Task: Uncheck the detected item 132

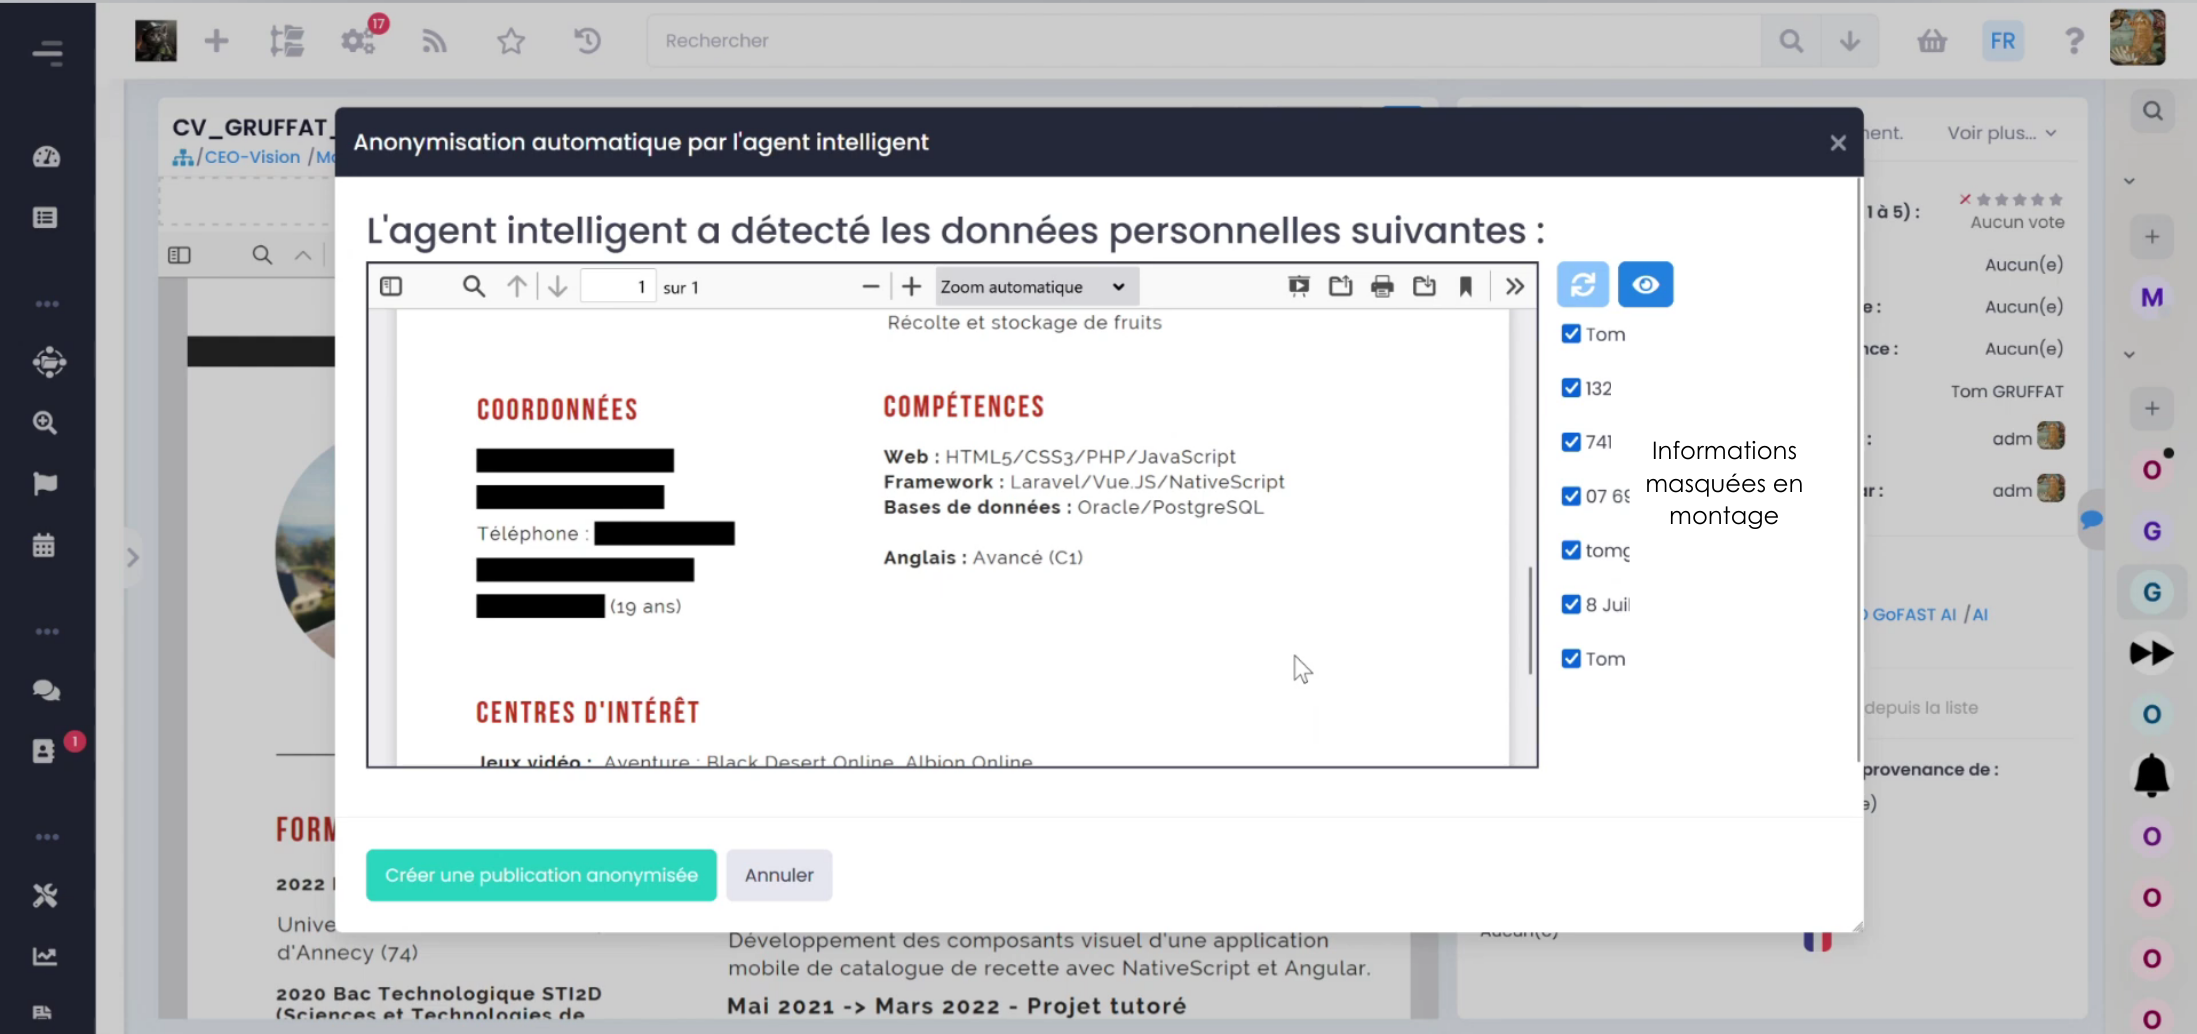Action: 1571,387
